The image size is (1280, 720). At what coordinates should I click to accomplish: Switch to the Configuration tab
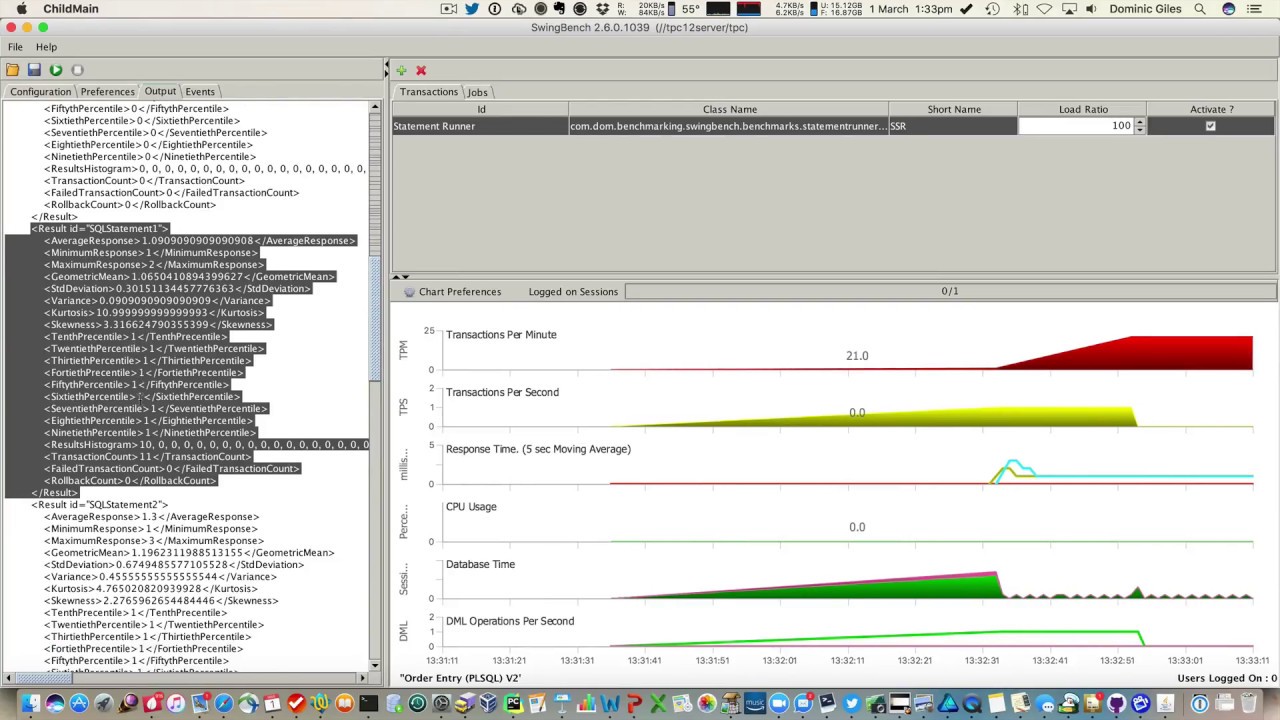[41, 92]
